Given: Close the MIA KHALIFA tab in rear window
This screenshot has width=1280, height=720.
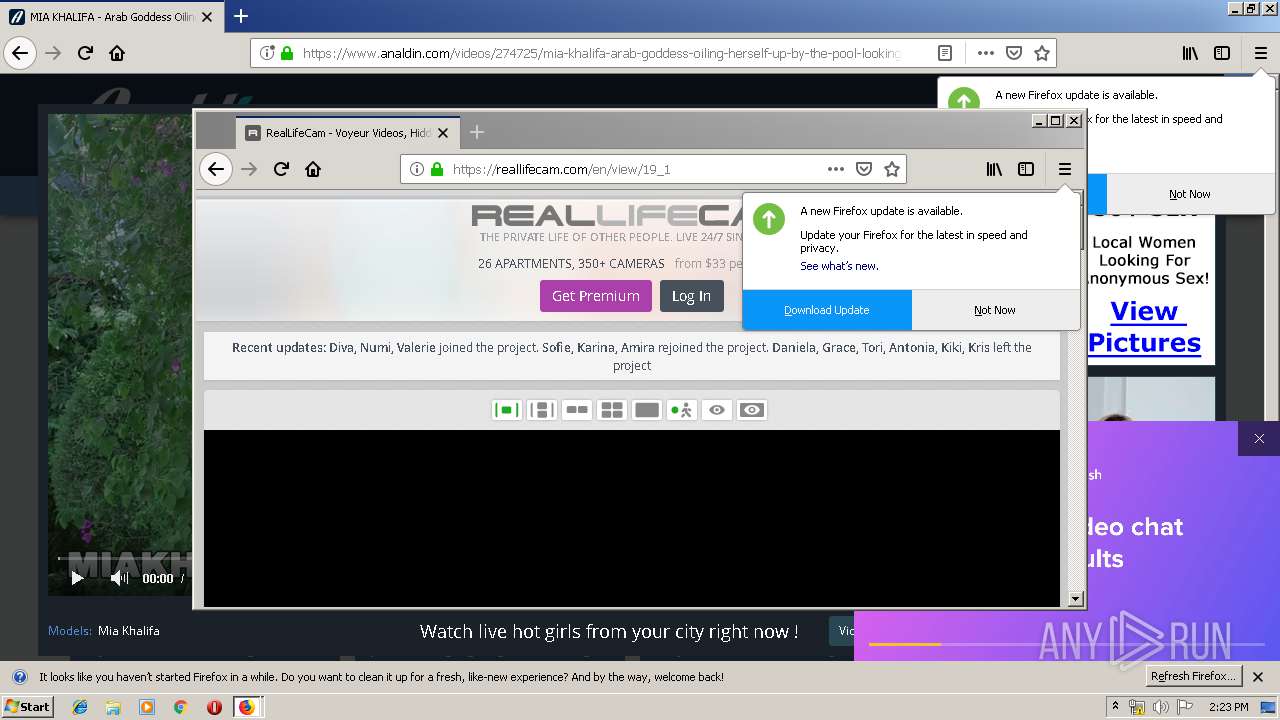Looking at the screenshot, I should coord(208,17).
